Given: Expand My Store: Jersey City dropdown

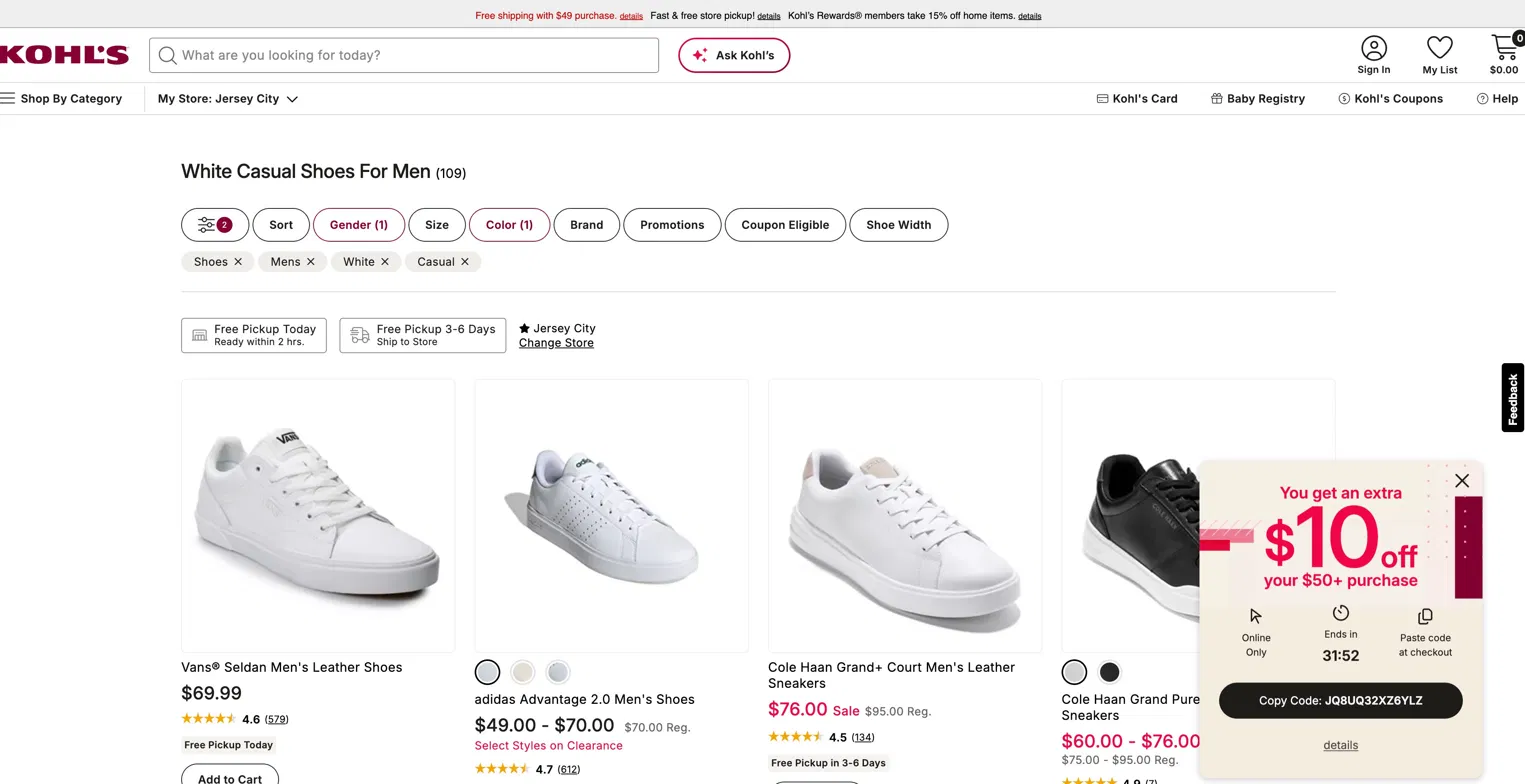Looking at the screenshot, I should [228, 98].
